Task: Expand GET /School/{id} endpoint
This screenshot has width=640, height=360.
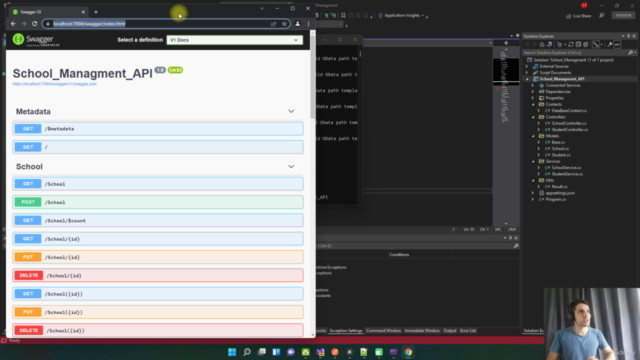Action: pyautogui.click(x=158, y=239)
